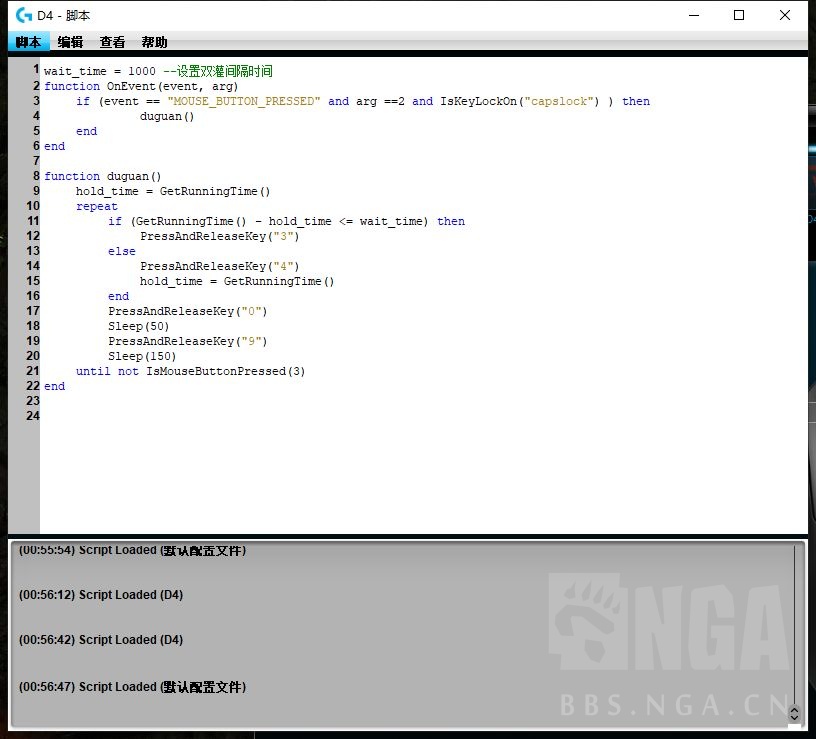Click the (00:55:54) Script Loaded log entry
The image size is (816, 739).
coord(133,550)
